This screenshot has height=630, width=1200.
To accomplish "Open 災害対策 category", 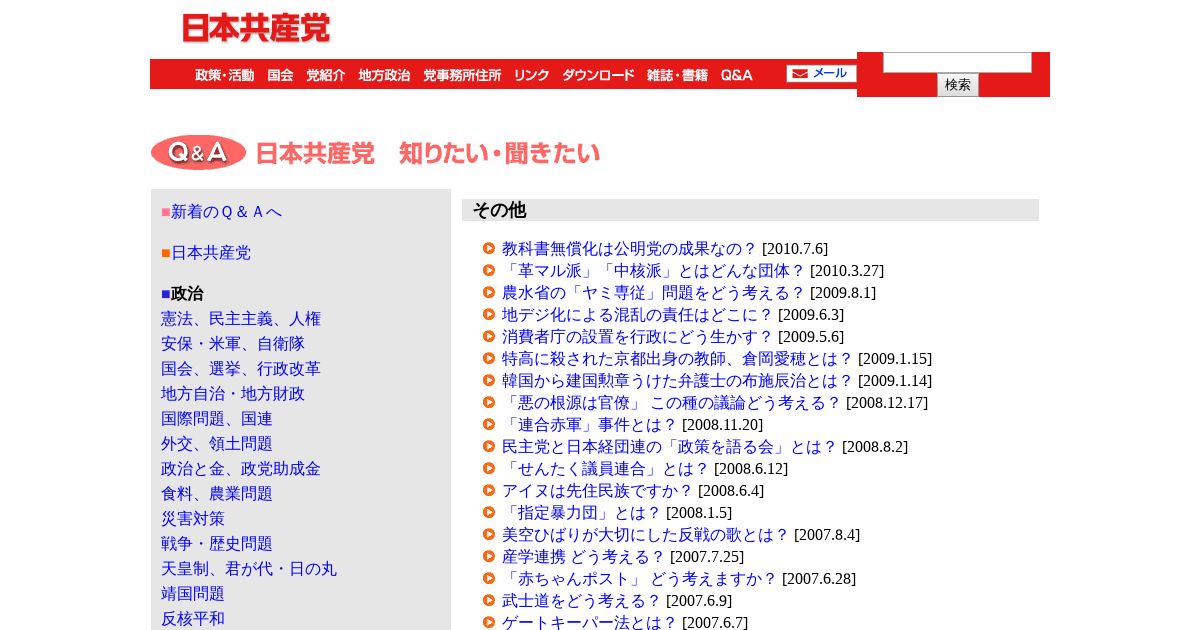I will tap(193, 519).
